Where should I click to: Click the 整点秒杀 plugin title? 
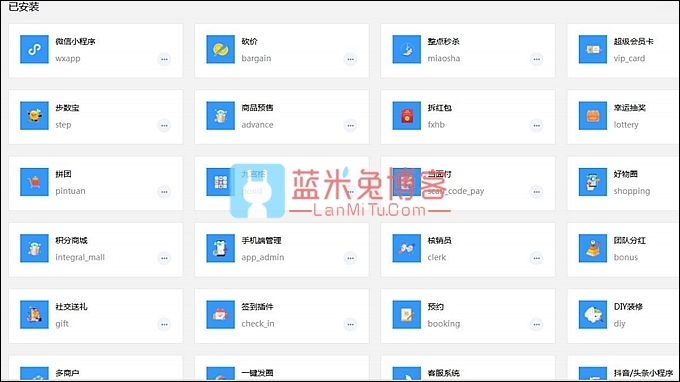[x=443, y=42]
